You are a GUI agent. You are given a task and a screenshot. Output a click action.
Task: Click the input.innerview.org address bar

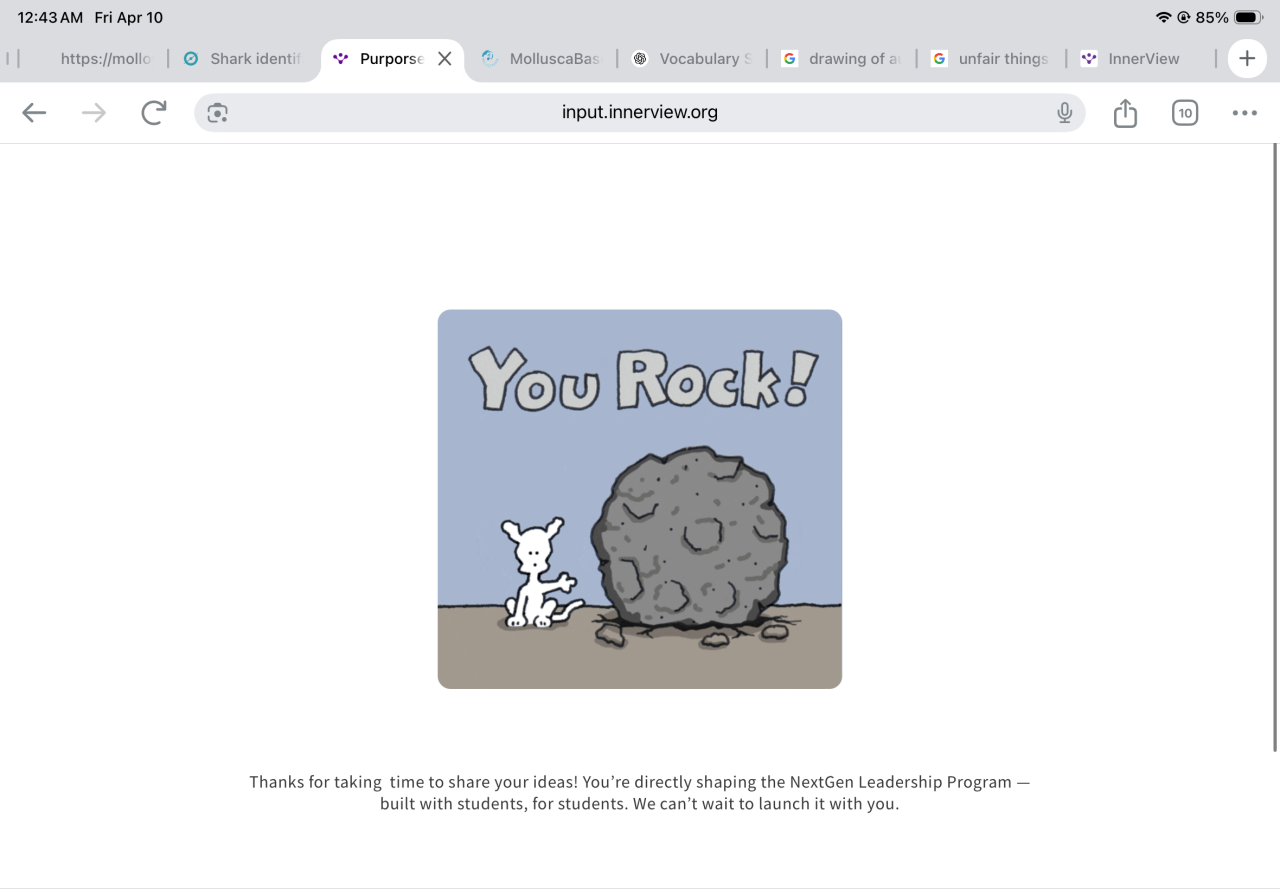(x=640, y=112)
